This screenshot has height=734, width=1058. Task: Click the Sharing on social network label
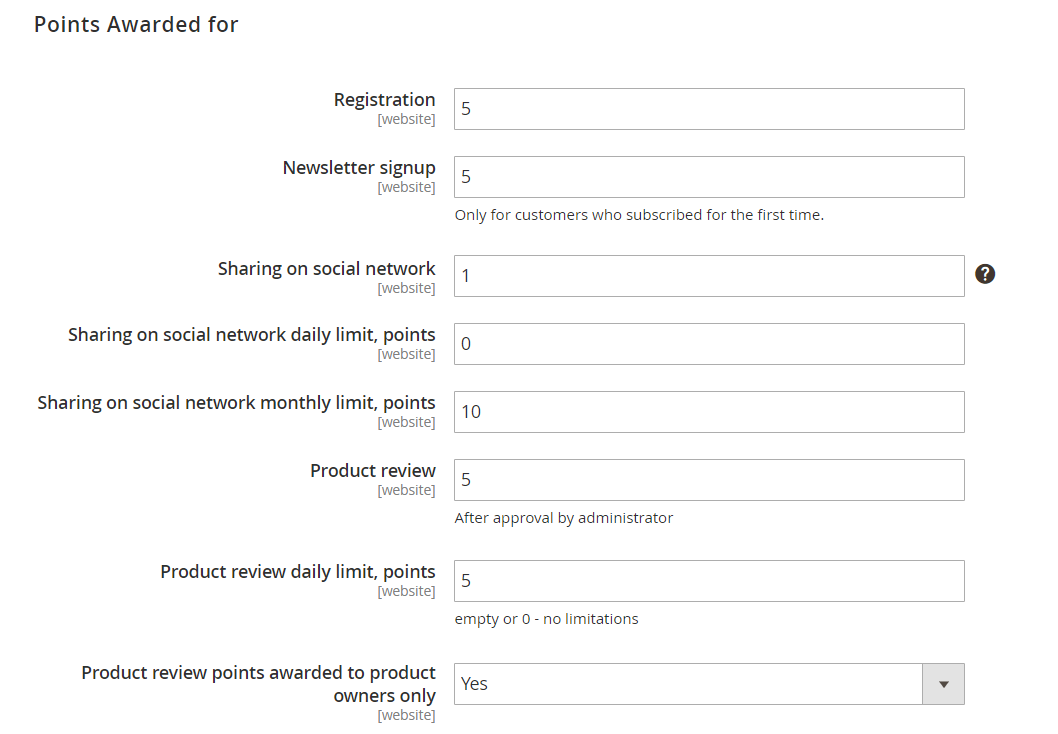(x=327, y=269)
